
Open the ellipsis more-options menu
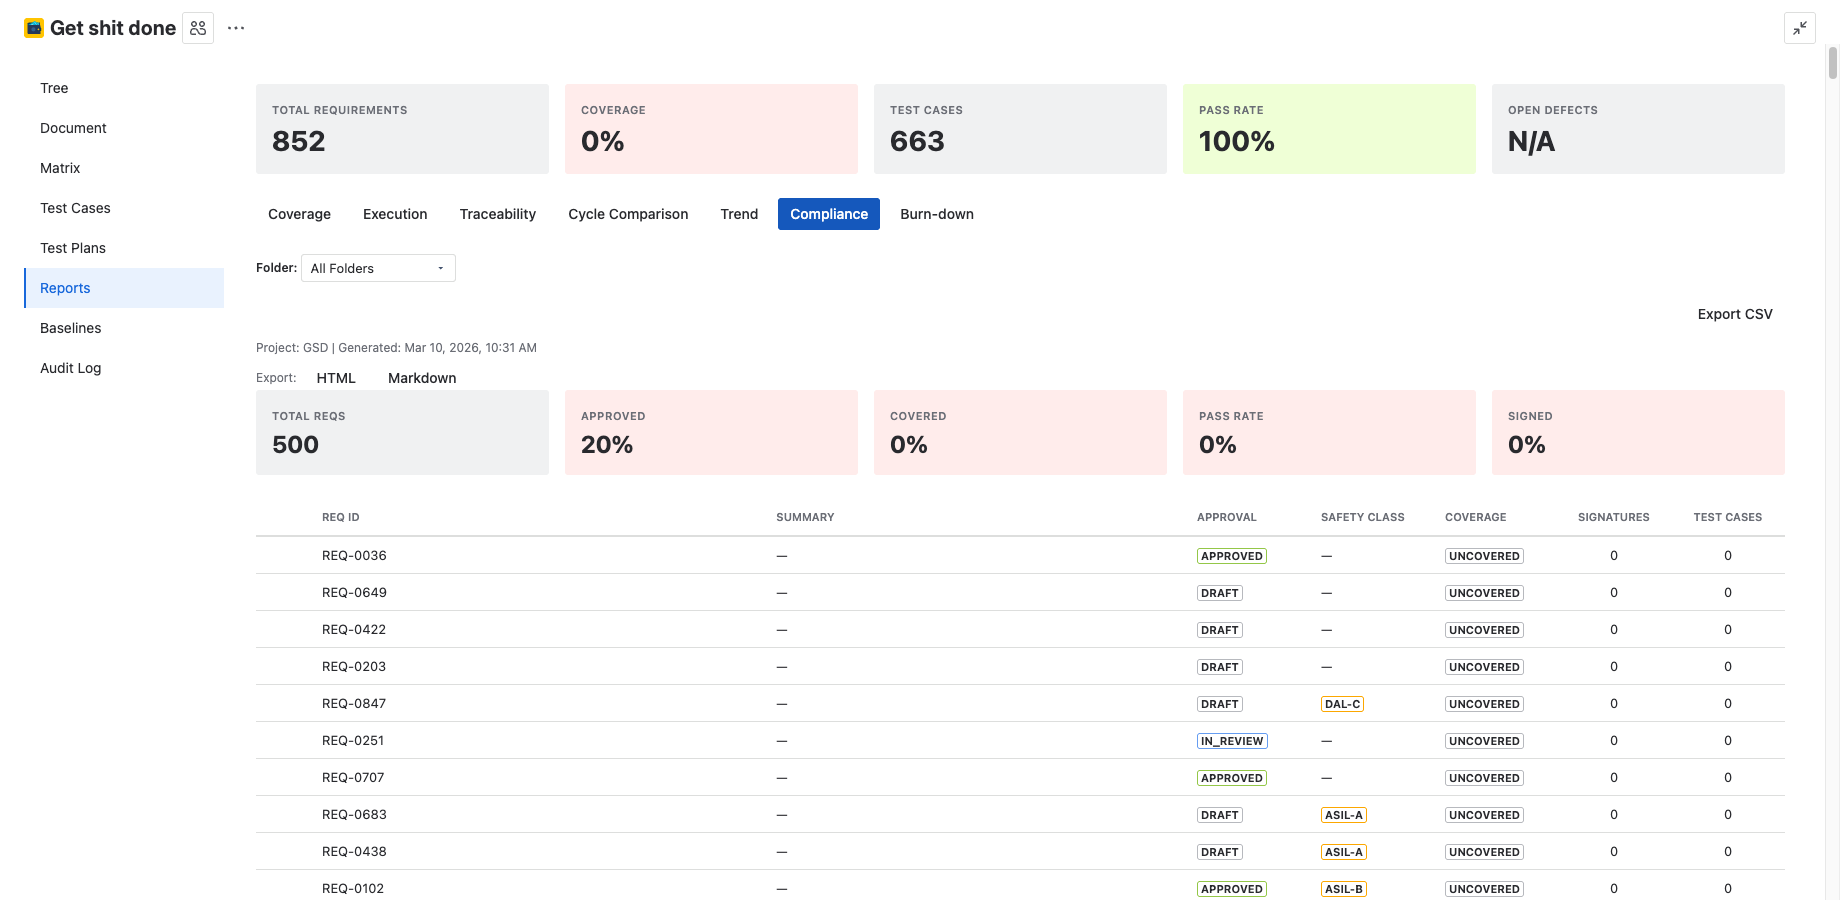click(x=235, y=27)
